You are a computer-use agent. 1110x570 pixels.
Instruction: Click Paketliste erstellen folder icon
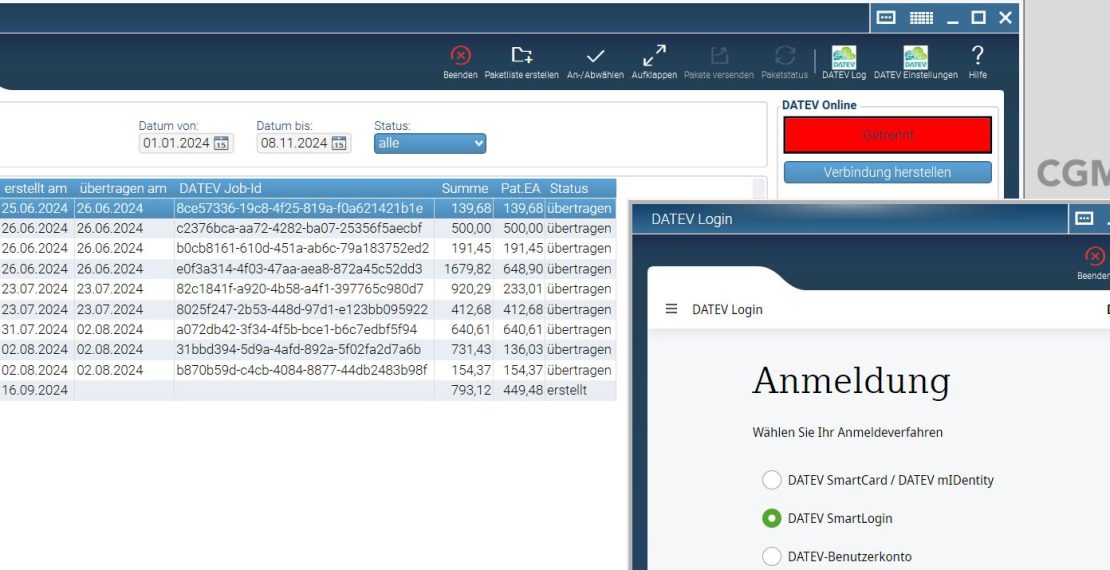(522, 56)
